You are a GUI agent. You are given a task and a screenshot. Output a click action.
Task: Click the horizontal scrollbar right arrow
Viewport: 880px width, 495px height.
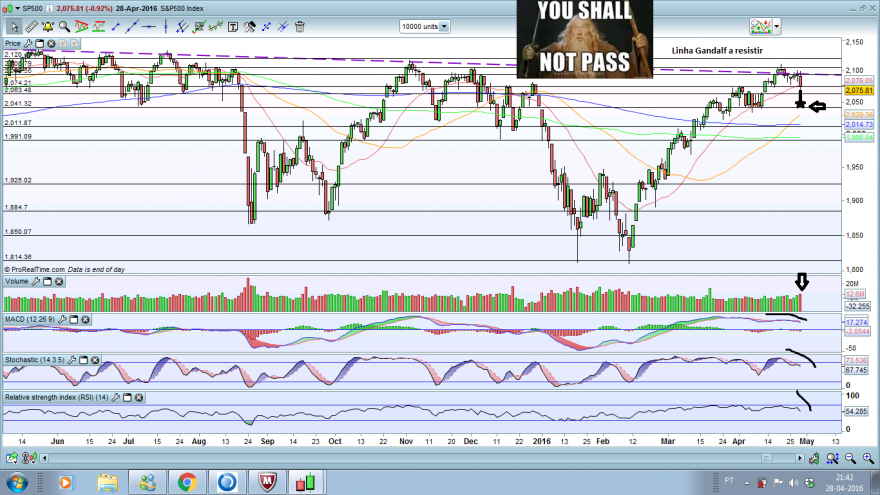click(x=800, y=459)
